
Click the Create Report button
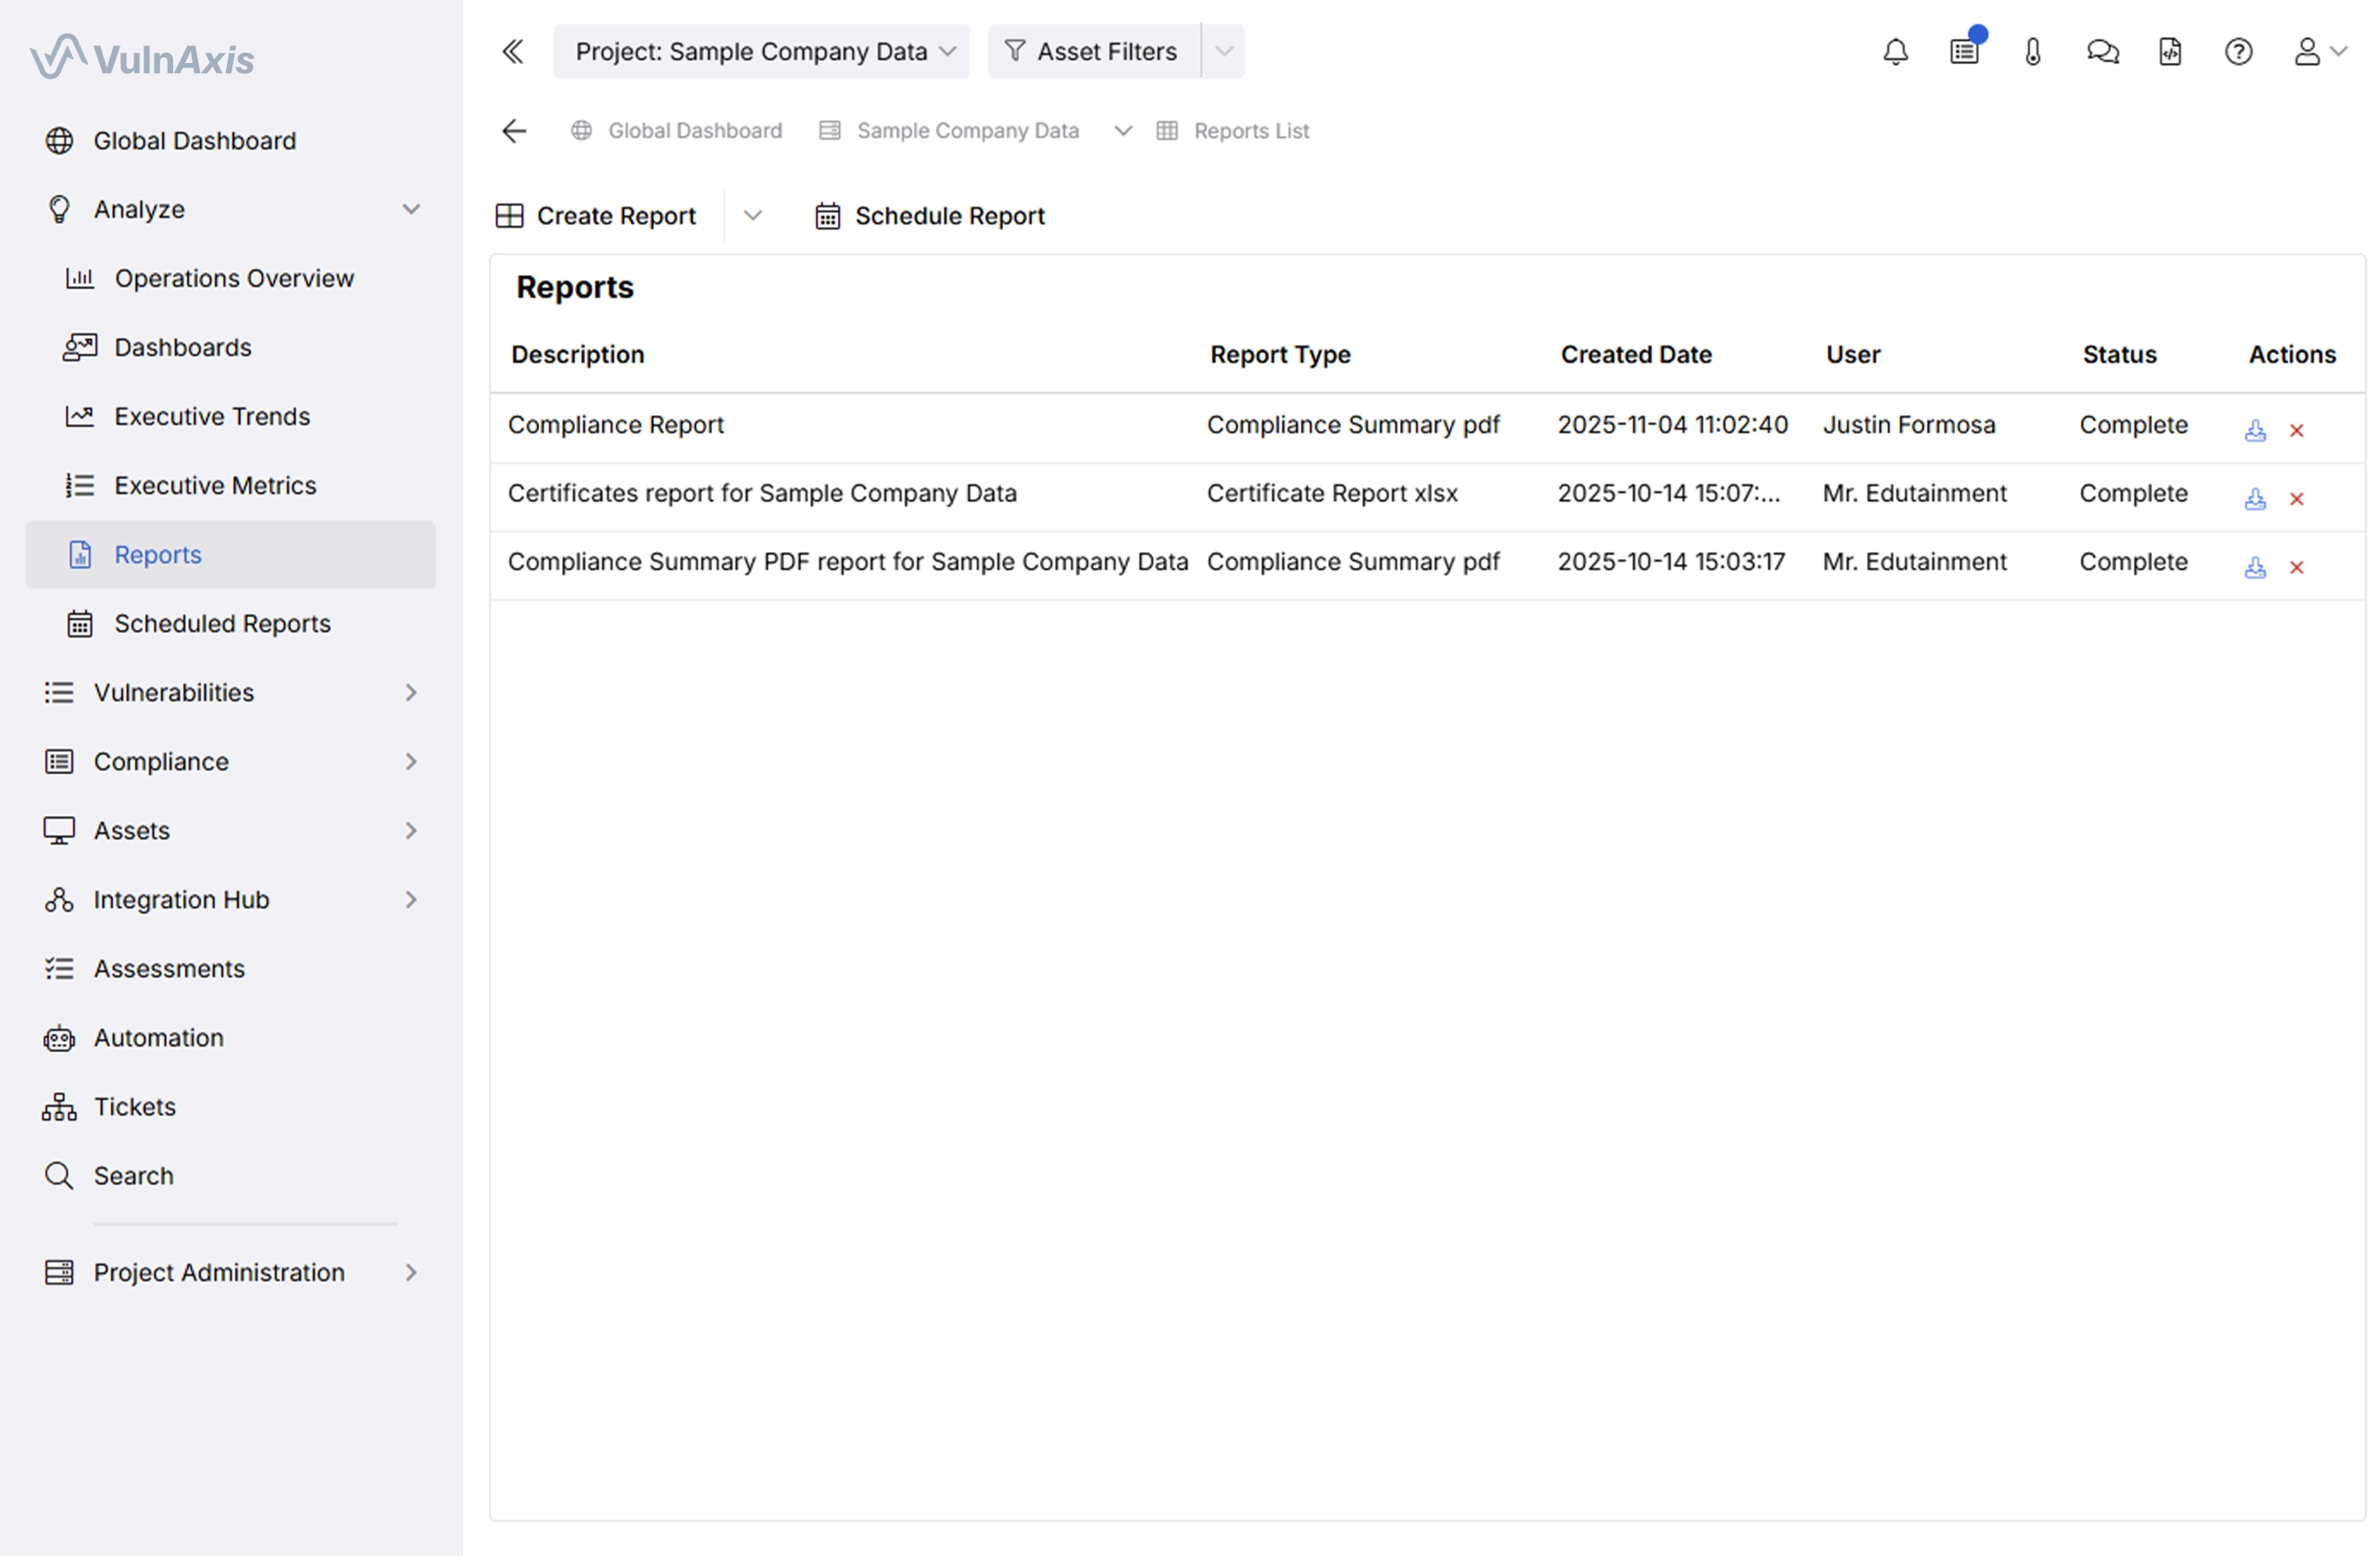click(x=597, y=216)
